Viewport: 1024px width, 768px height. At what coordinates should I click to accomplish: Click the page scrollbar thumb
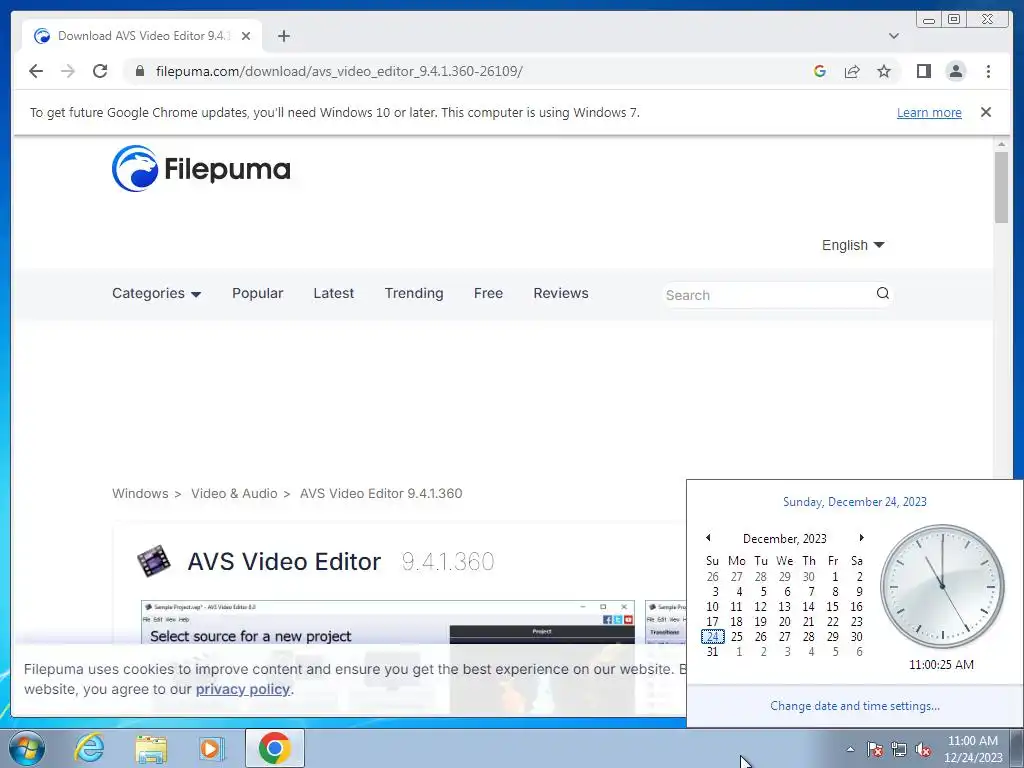click(1001, 187)
